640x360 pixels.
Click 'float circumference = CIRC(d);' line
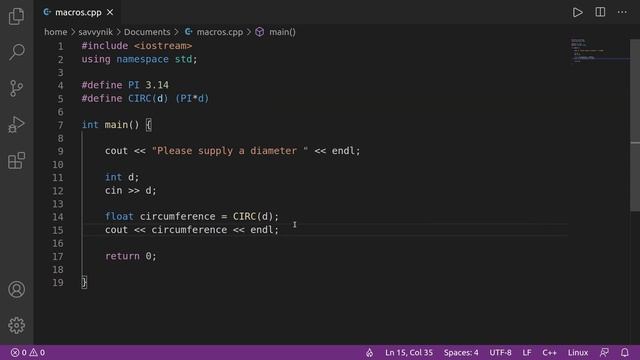[192, 216]
